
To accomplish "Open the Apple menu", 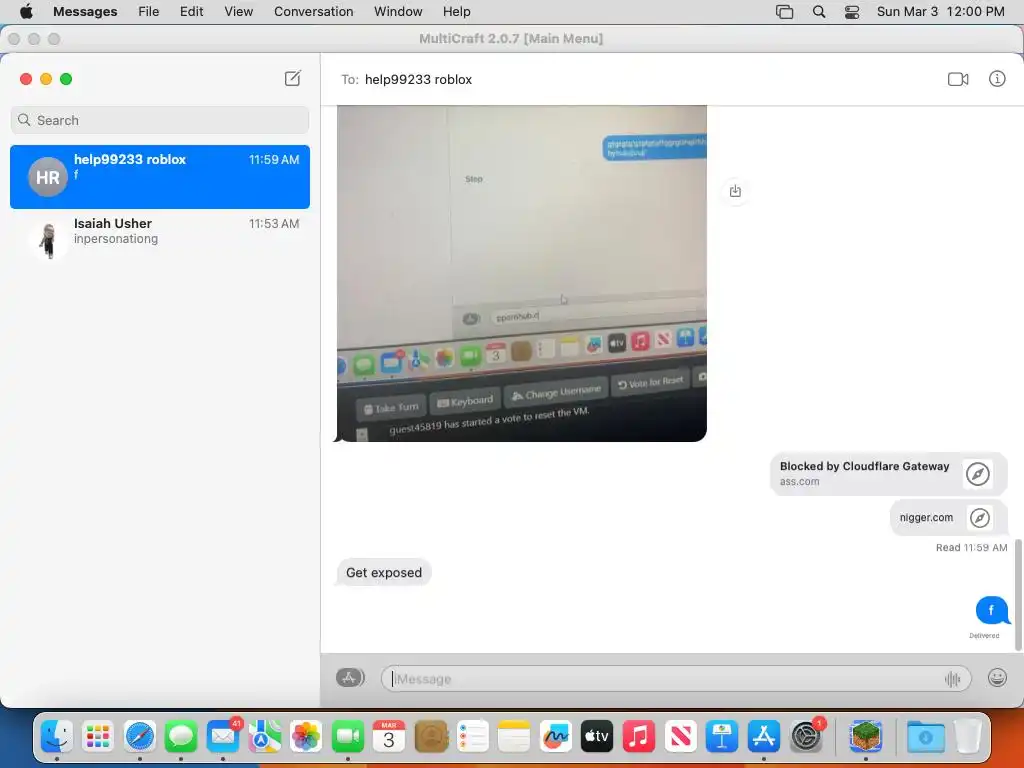I will click(26, 11).
